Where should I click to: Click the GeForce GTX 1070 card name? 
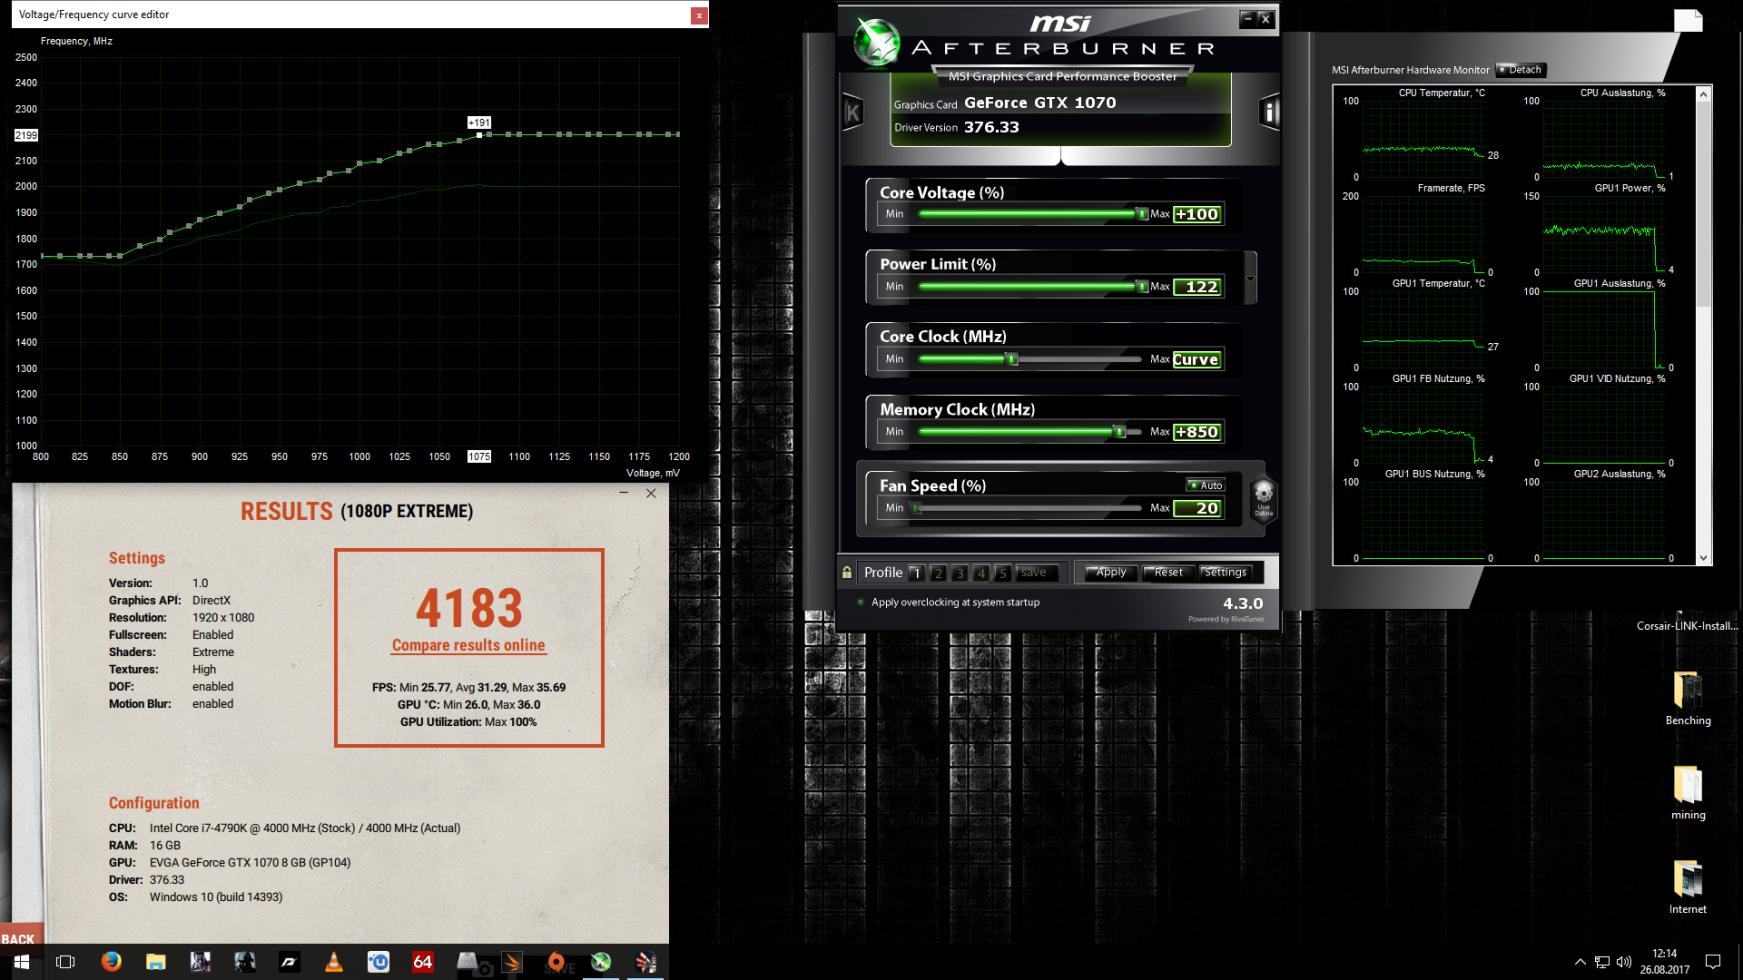coord(1040,103)
